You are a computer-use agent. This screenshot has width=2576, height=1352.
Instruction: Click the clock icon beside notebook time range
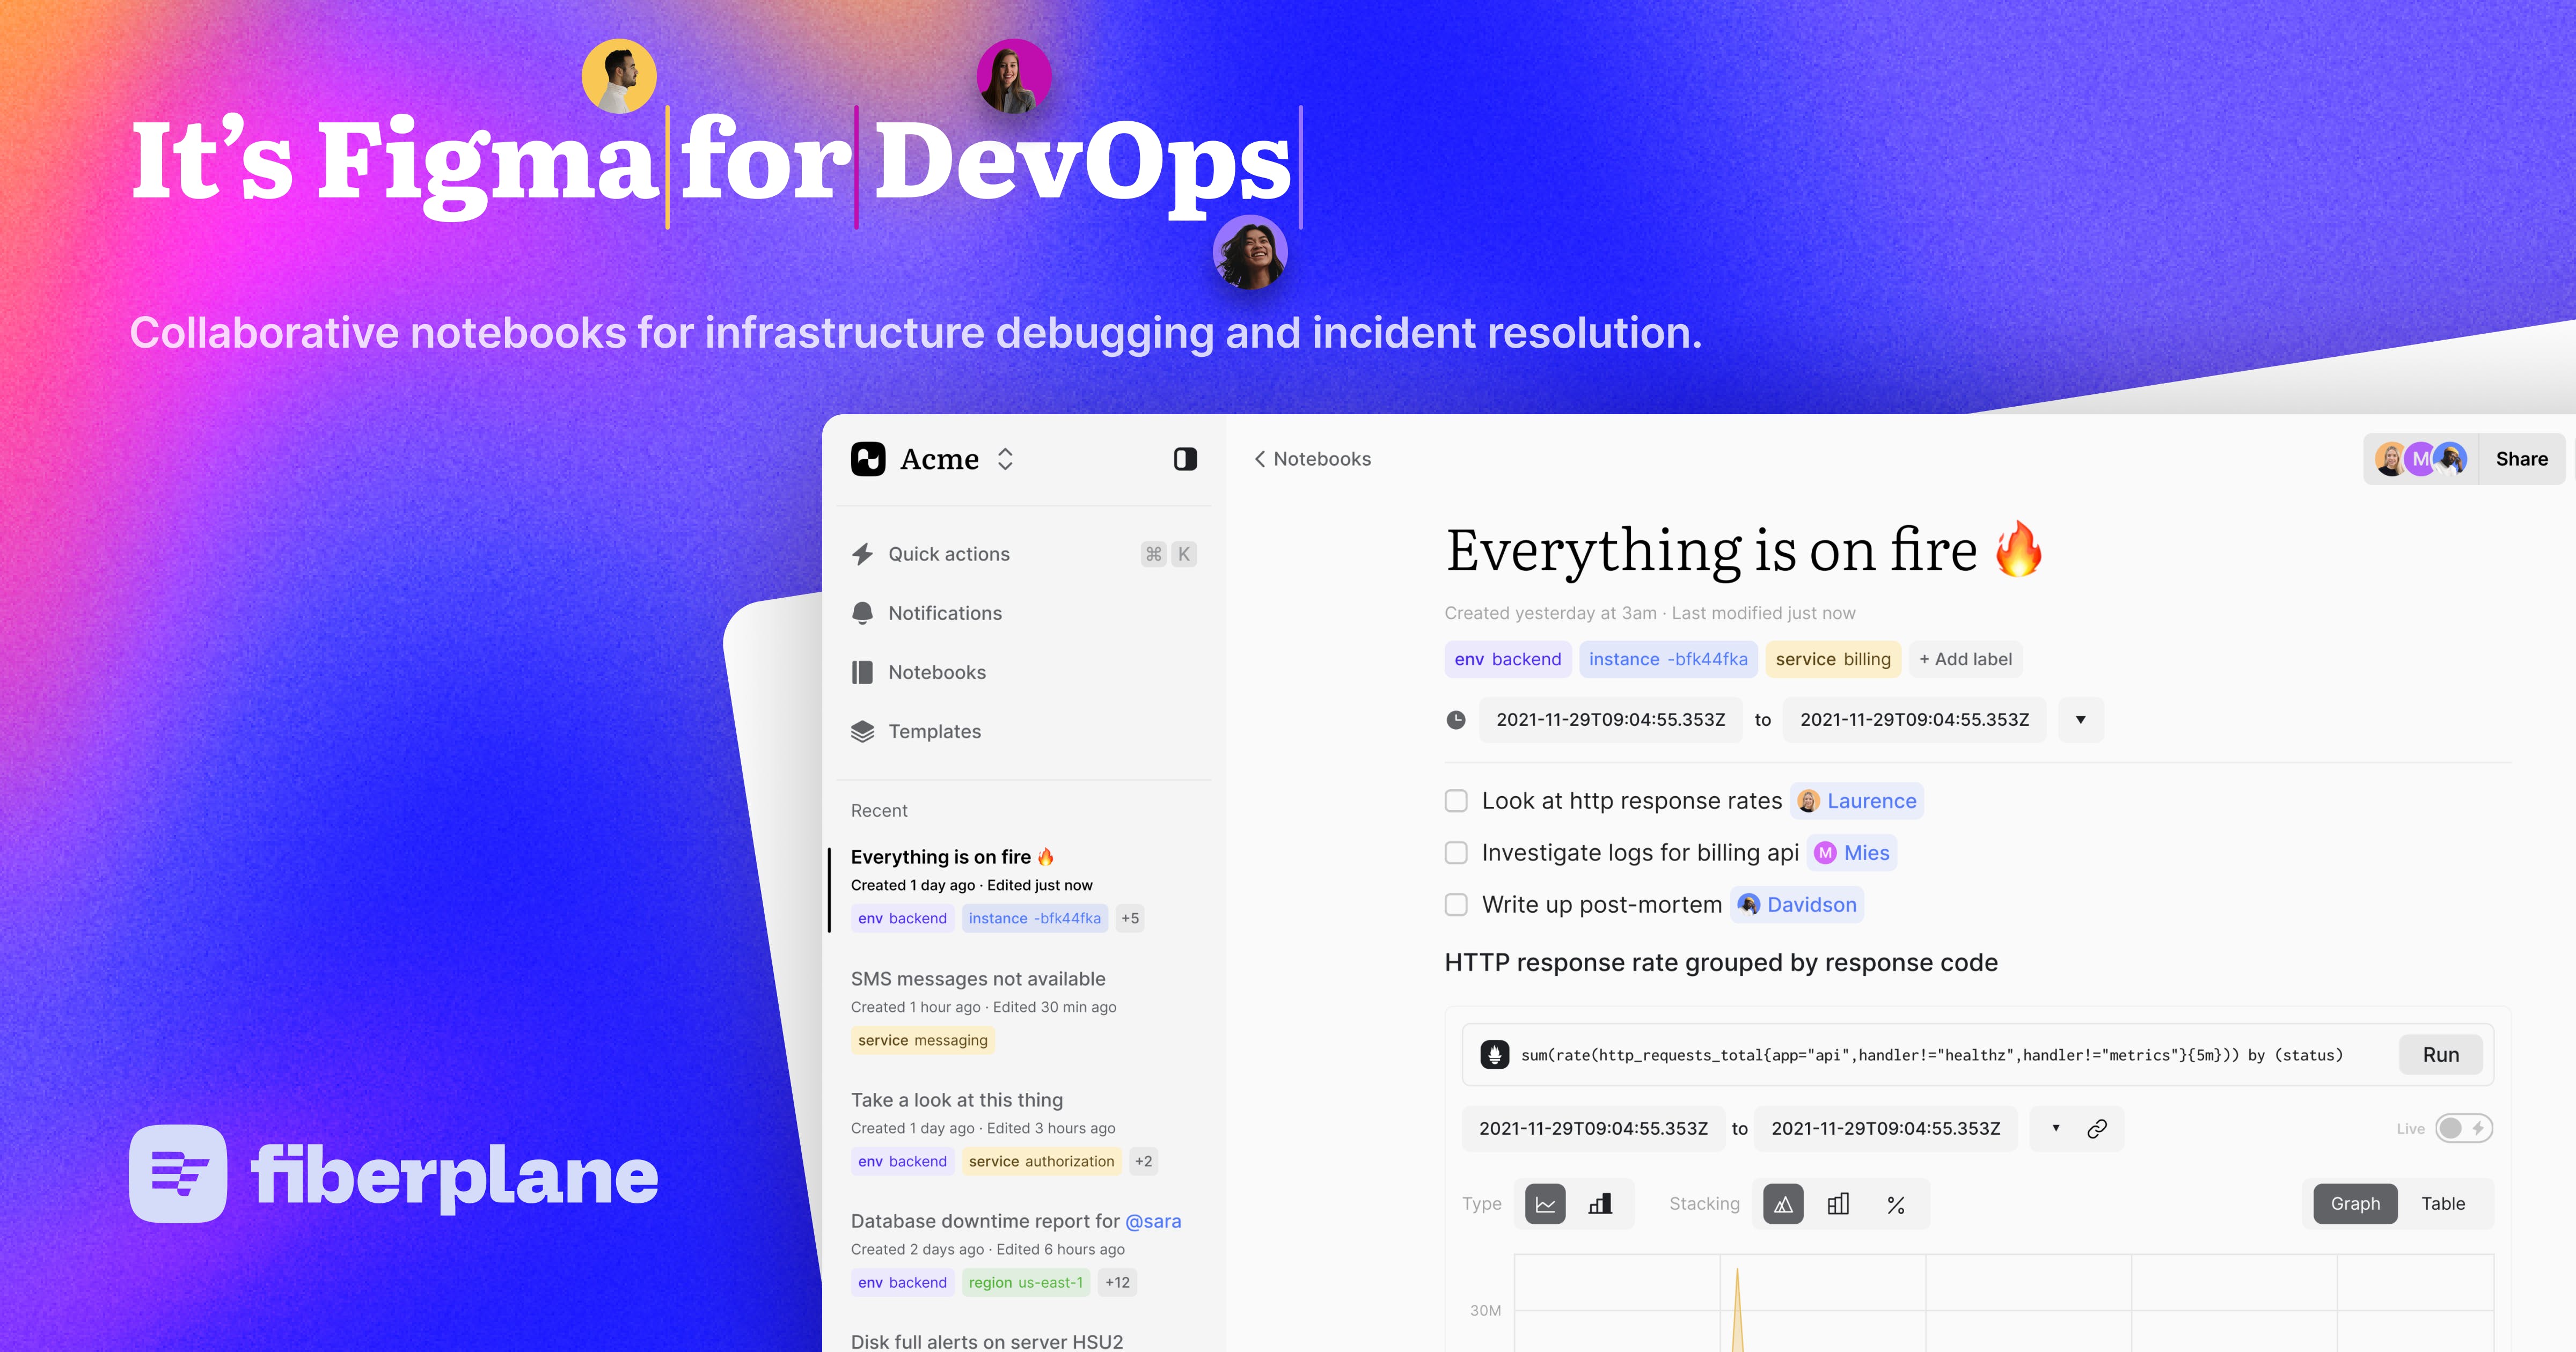pyautogui.click(x=1456, y=720)
